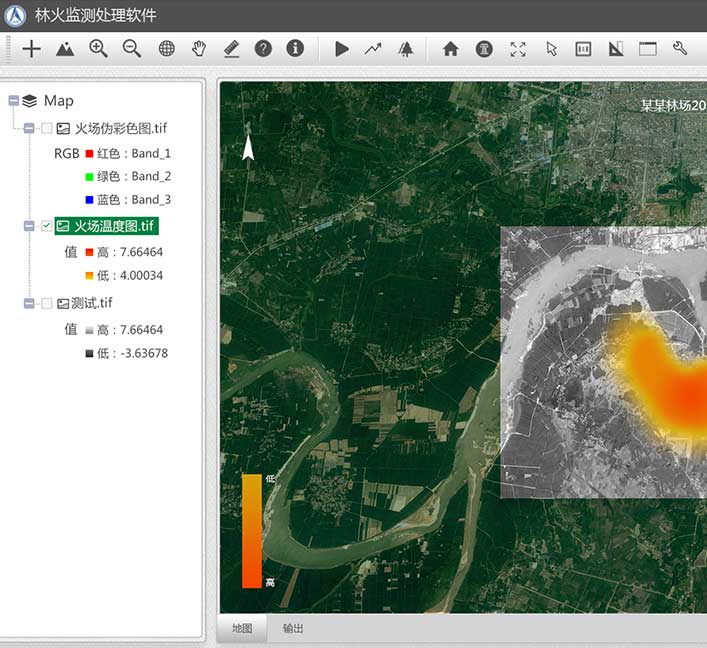Select the 测试.tif layer name
This screenshot has height=648, width=707.
coord(92,303)
